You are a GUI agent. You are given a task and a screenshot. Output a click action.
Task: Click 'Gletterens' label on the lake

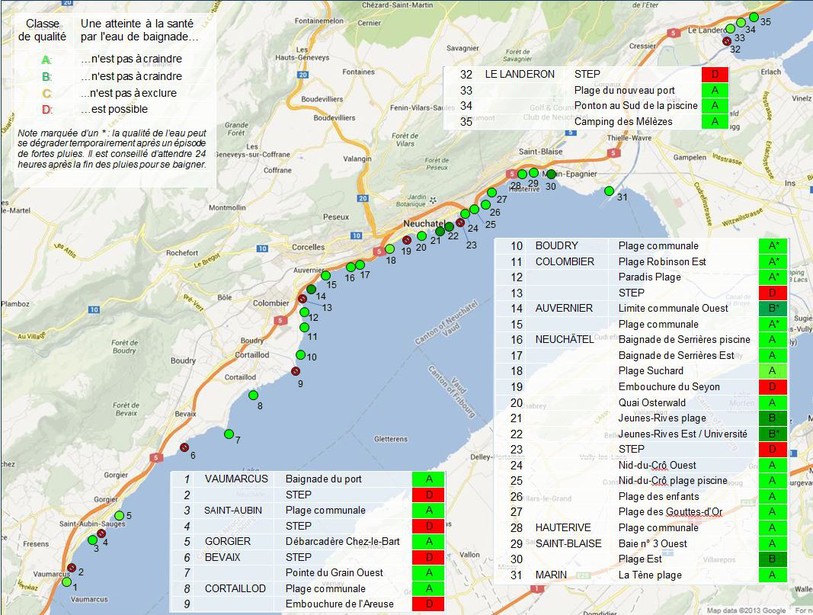[x=390, y=439]
